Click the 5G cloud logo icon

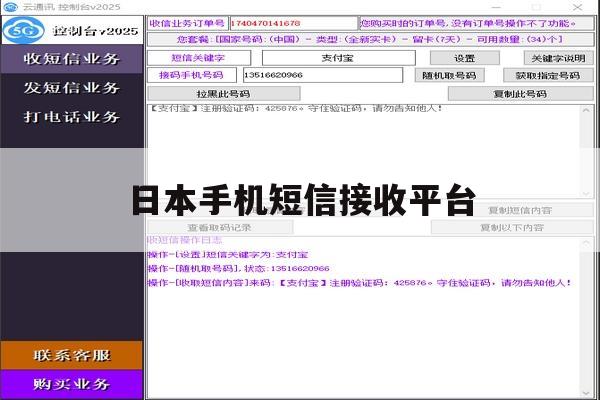pos(24,30)
